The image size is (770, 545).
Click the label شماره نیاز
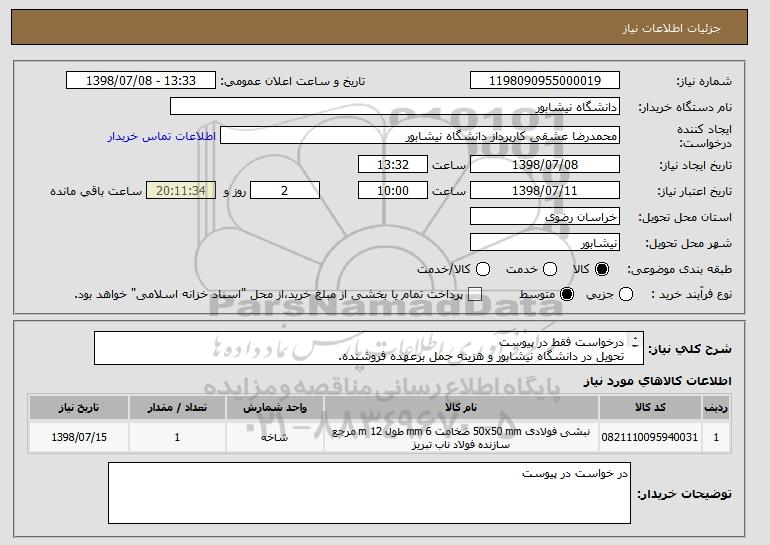(704, 81)
